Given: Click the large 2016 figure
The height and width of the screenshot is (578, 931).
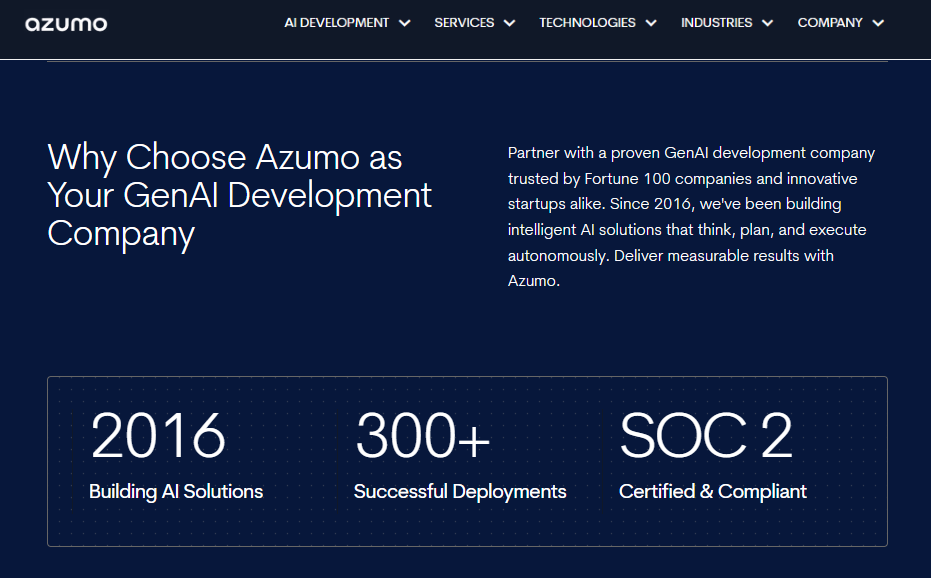Looking at the screenshot, I should coord(158,436).
